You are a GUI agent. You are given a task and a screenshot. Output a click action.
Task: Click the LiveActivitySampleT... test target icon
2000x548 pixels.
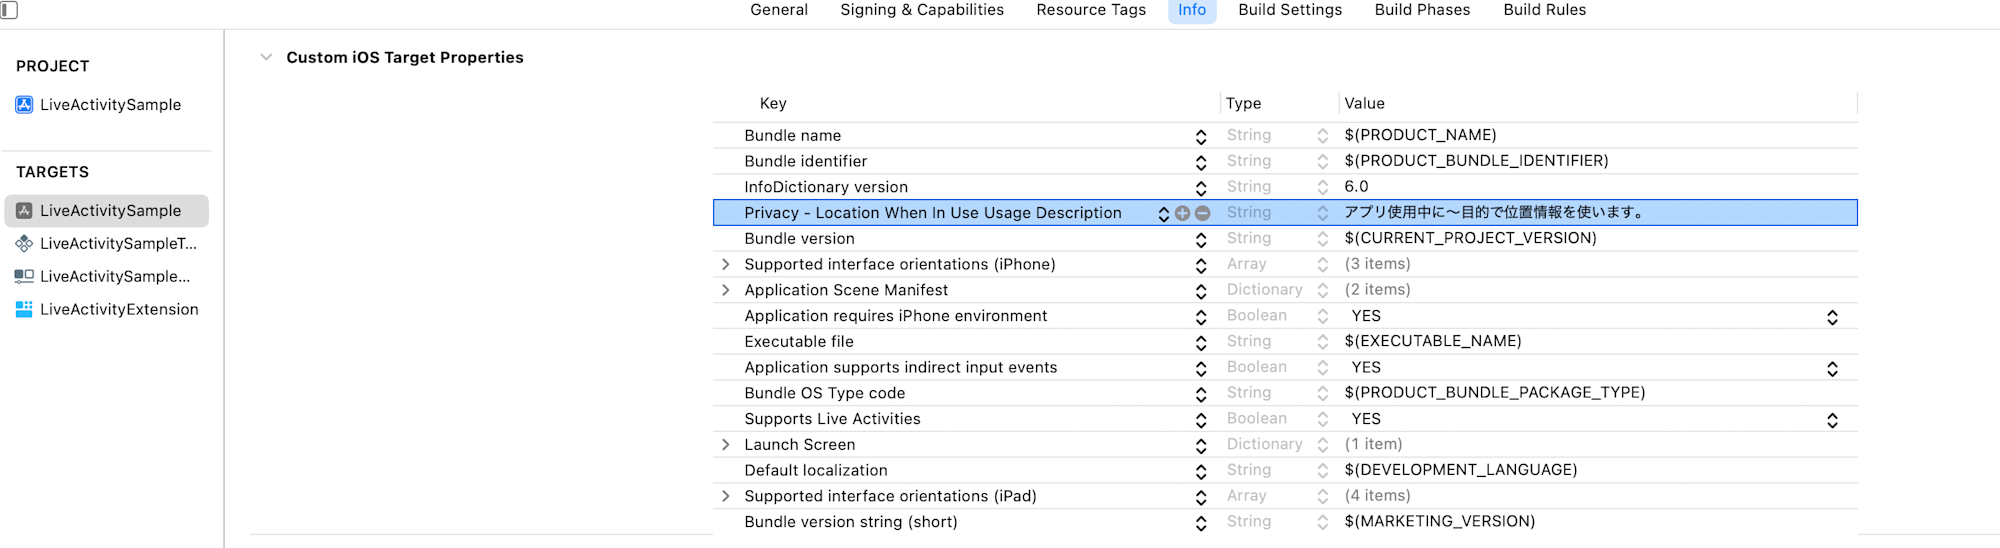click(24, 244)
